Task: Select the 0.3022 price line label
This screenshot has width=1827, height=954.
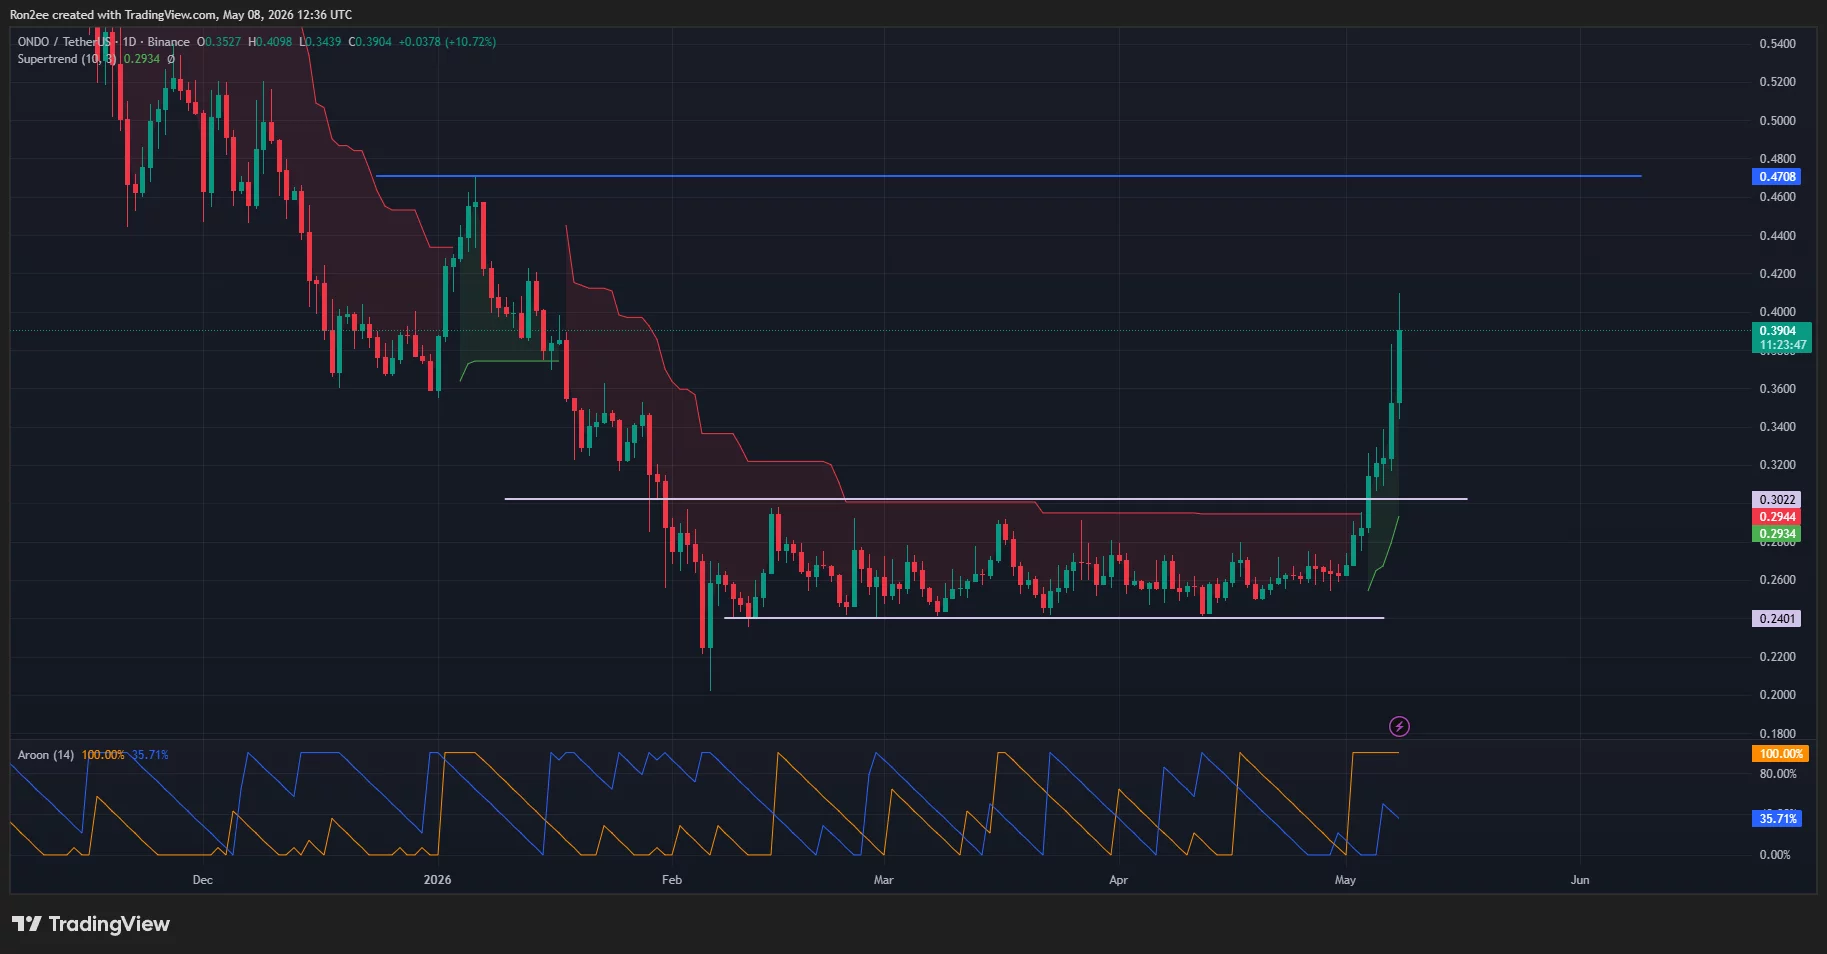Action: 1777,499
